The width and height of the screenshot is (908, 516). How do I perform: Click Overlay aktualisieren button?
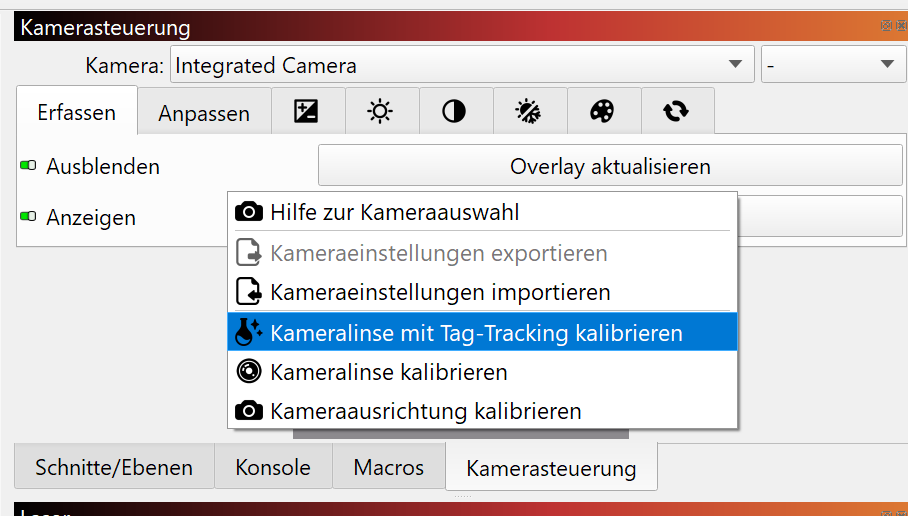pyautogui.click(x=610, y=166)
